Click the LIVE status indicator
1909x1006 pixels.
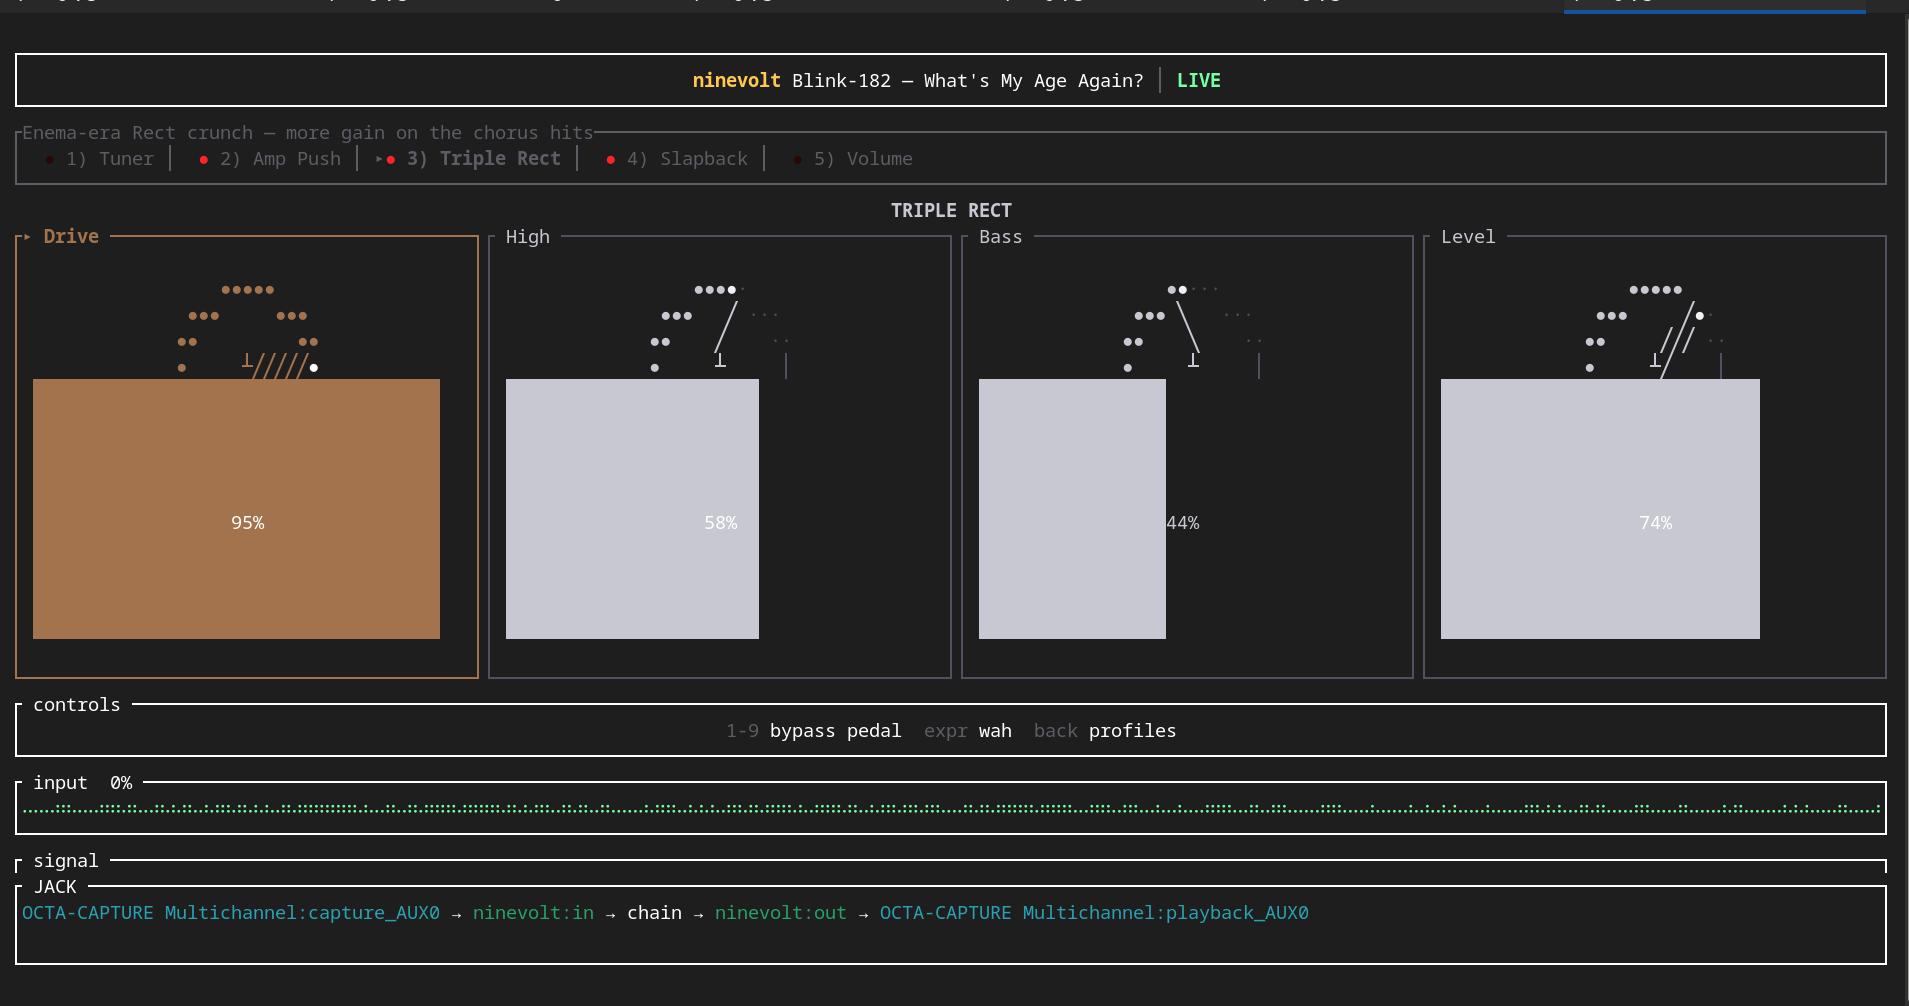click(x=1198, y=81)
